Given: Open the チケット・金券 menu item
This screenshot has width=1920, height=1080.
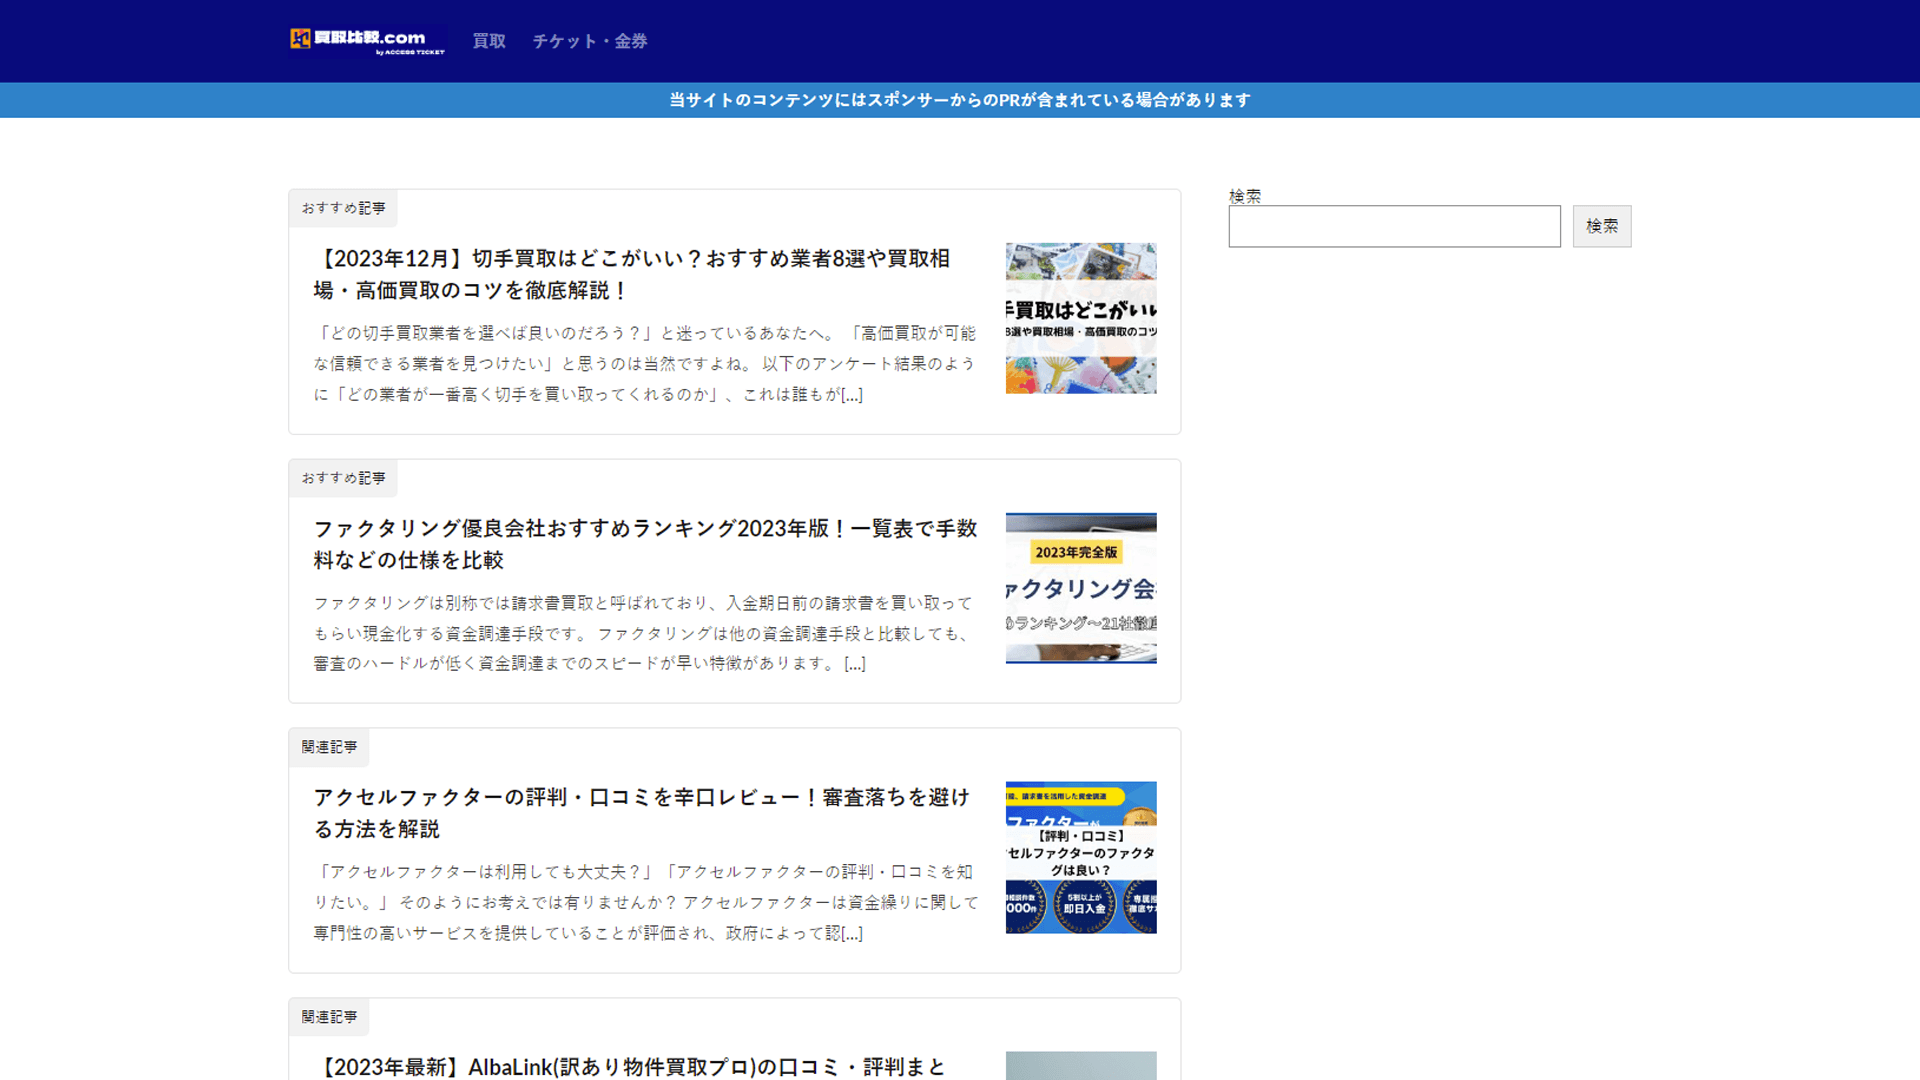Looking at the screenshot, I should 590,41.
